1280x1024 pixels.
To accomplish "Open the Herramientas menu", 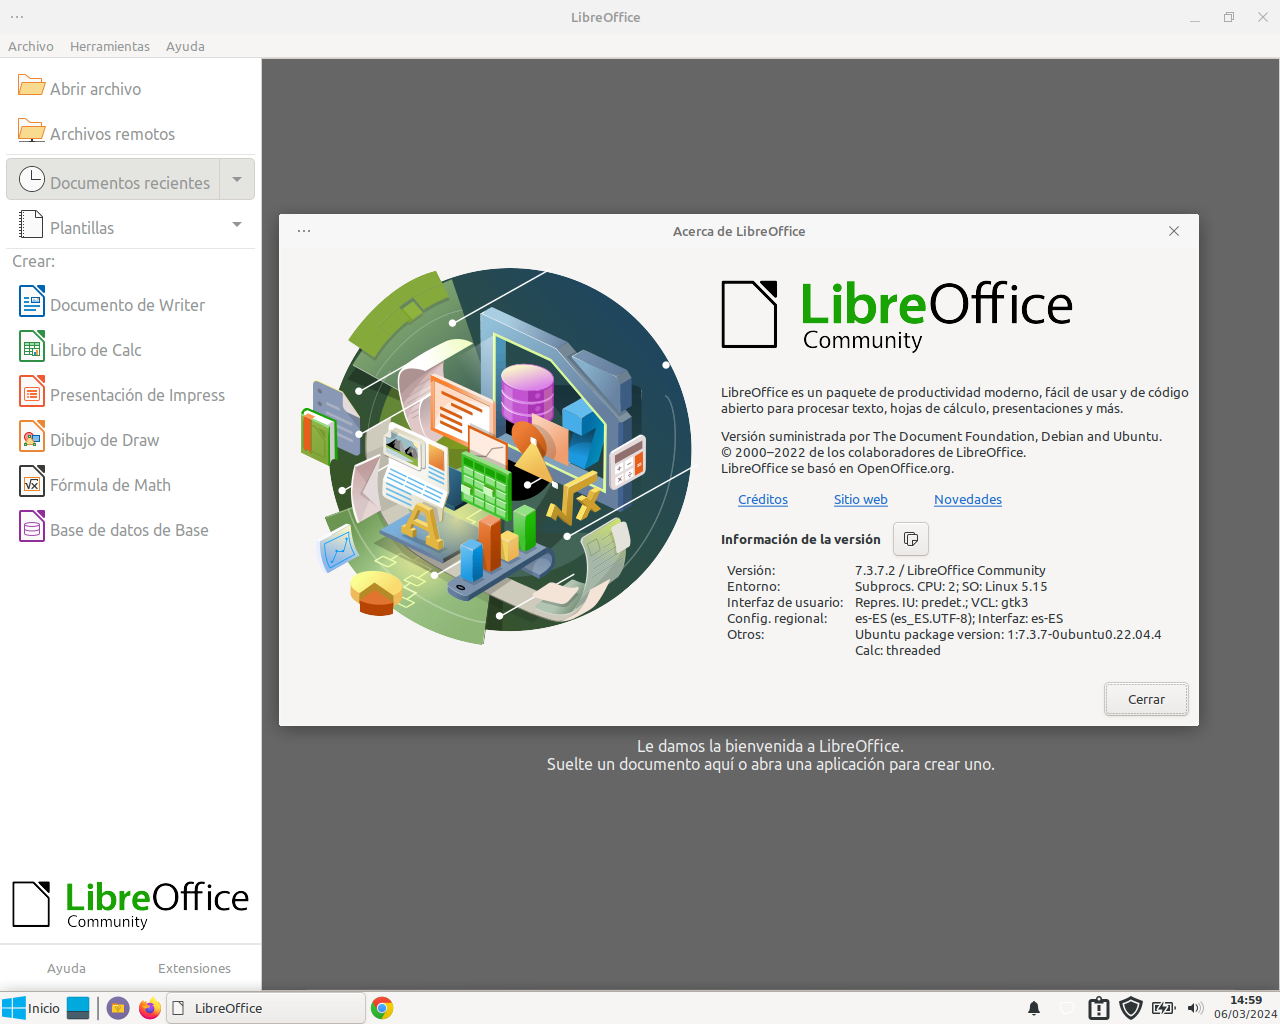I will tap(110, 46).
